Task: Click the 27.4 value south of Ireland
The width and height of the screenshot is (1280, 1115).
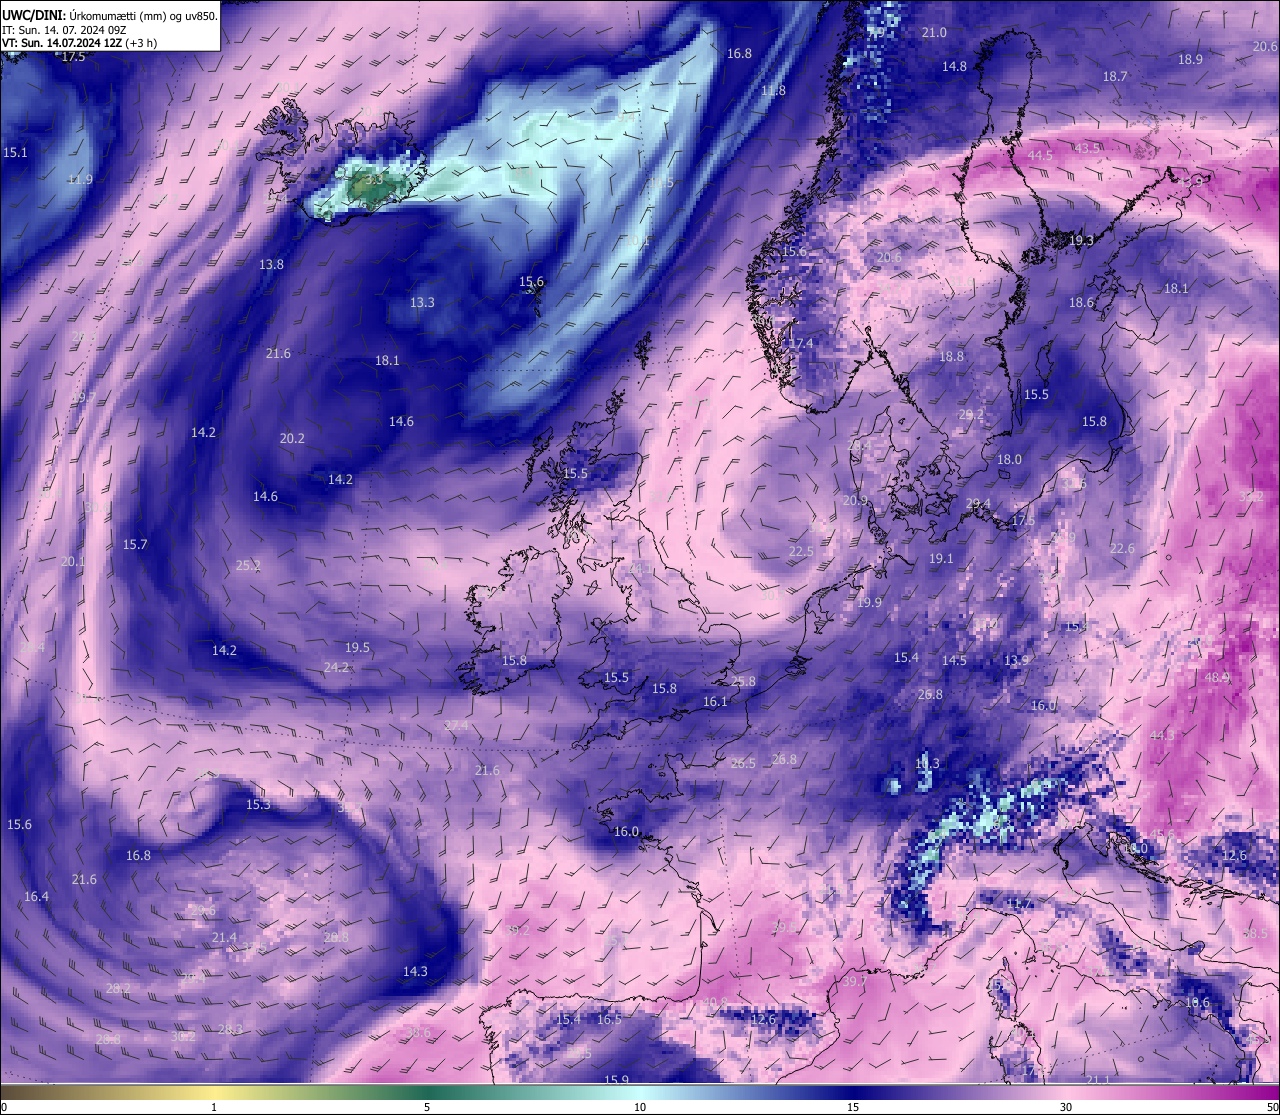Action: 456,725
